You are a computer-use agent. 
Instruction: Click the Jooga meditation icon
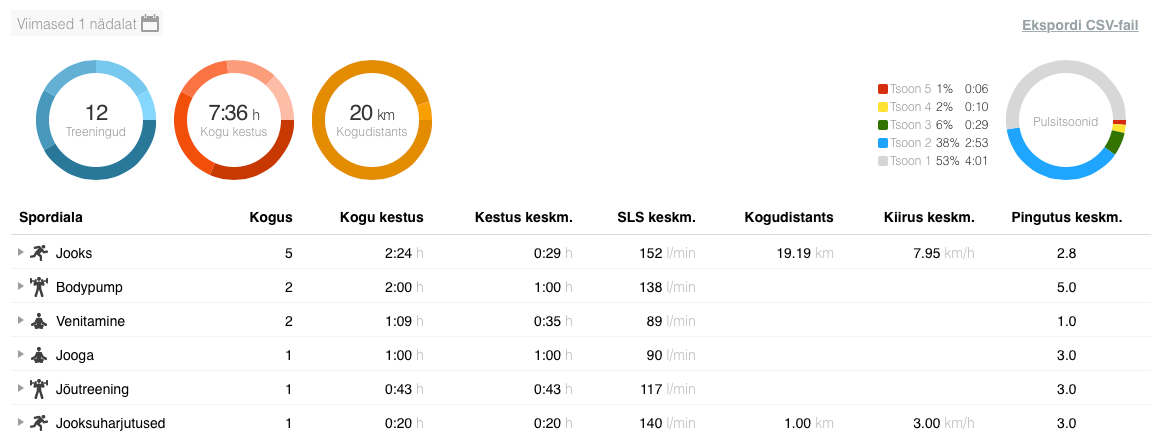tap(39, 355)
